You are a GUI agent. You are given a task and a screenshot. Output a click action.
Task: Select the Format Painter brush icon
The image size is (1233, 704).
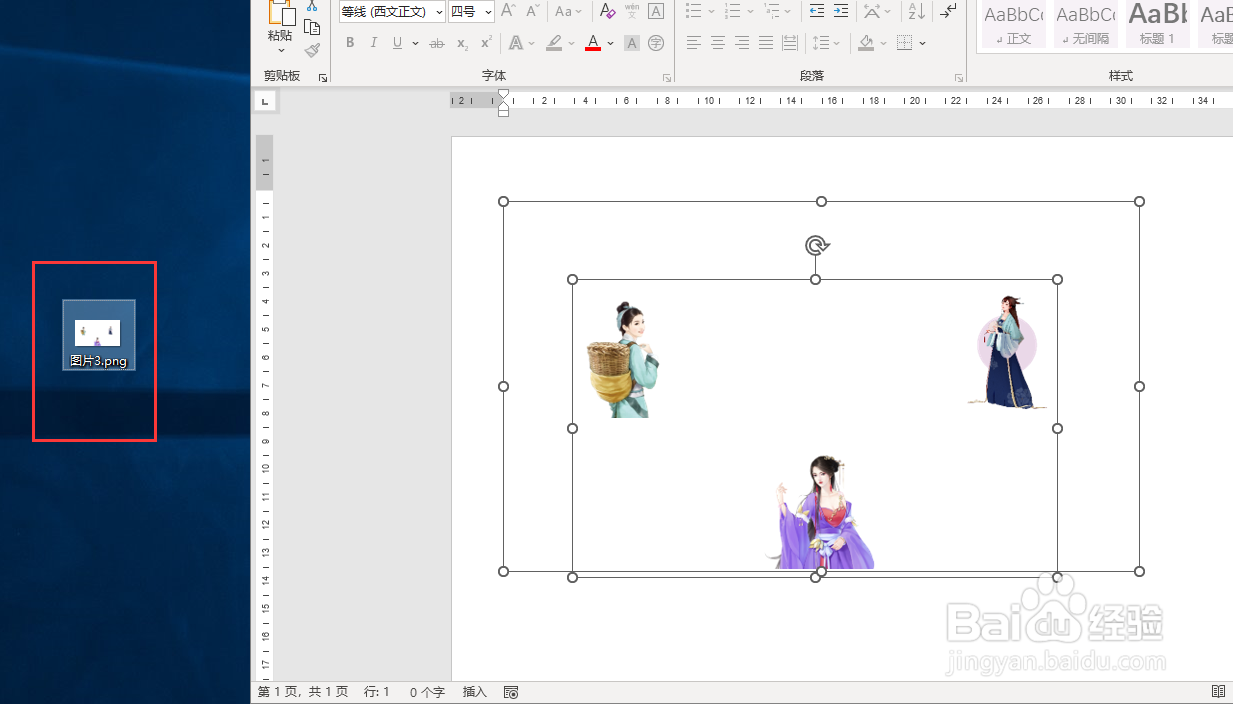312,49
